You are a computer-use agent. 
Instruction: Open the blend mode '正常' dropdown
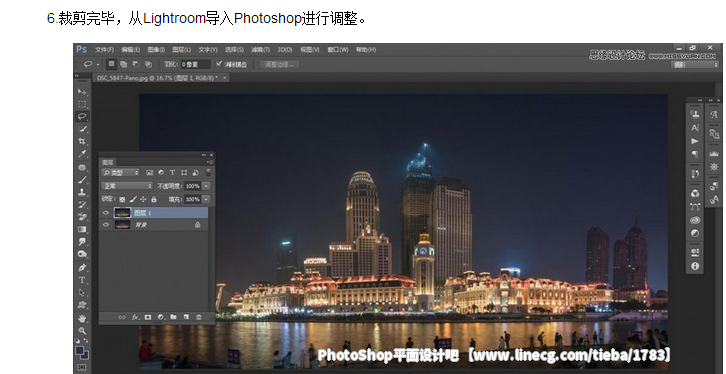pos(127,186)
